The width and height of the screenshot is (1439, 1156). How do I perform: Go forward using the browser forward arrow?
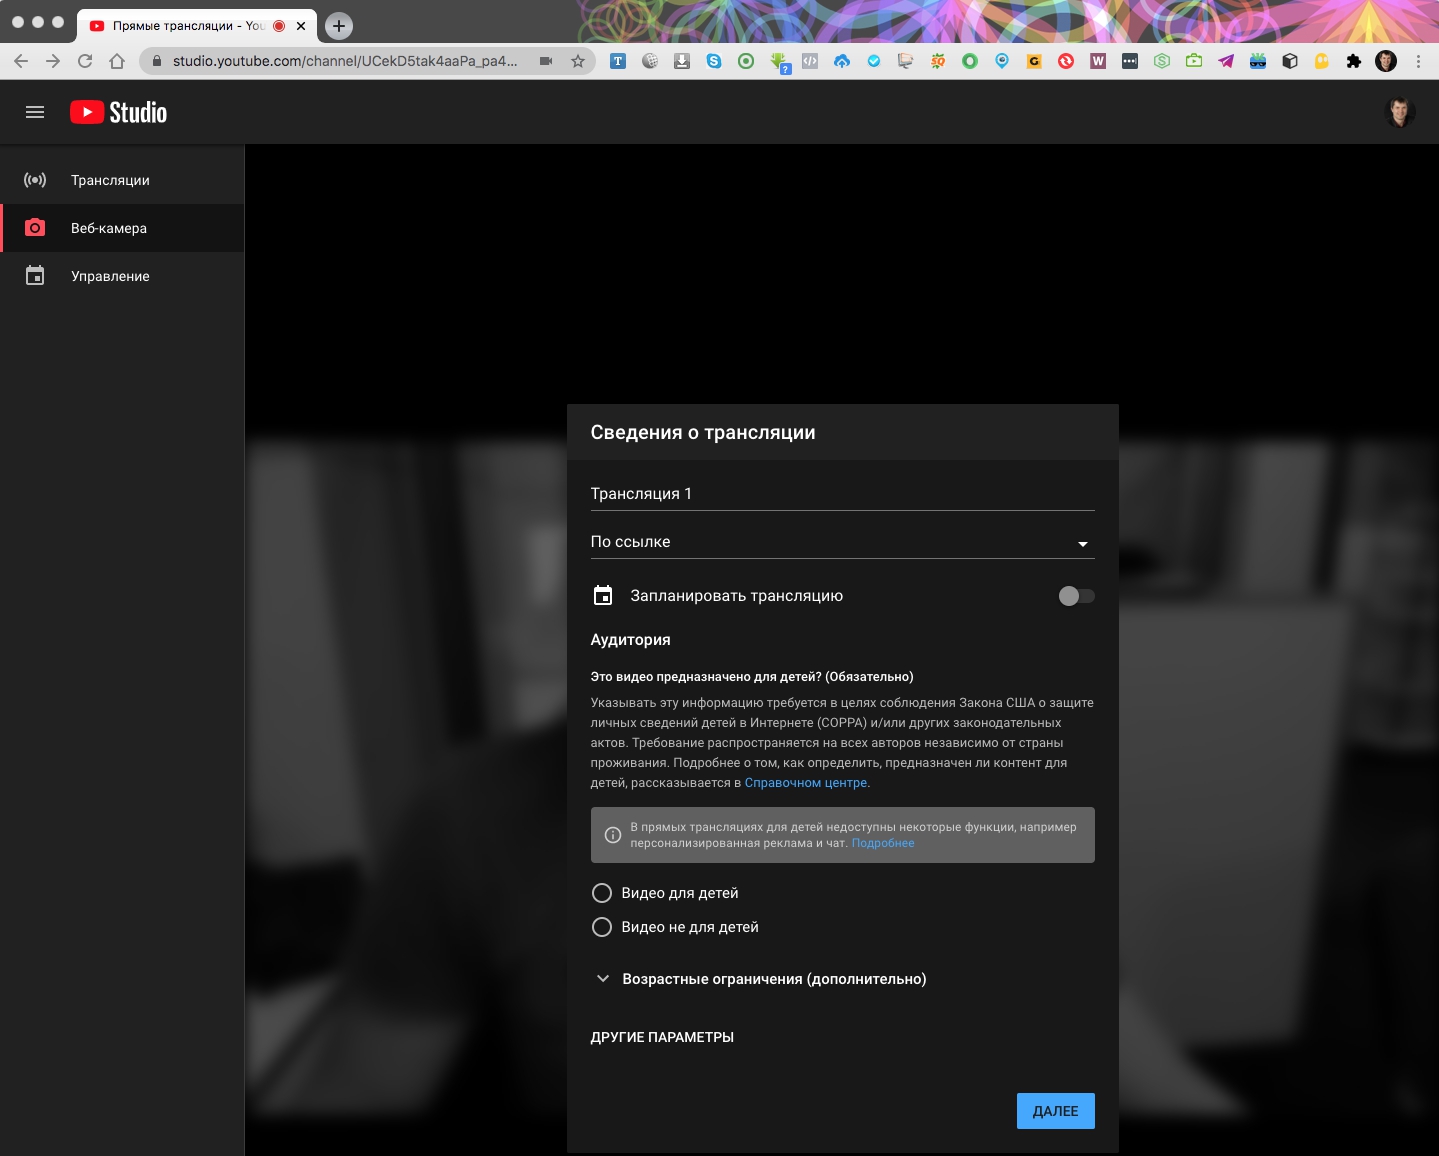point(53,61)
